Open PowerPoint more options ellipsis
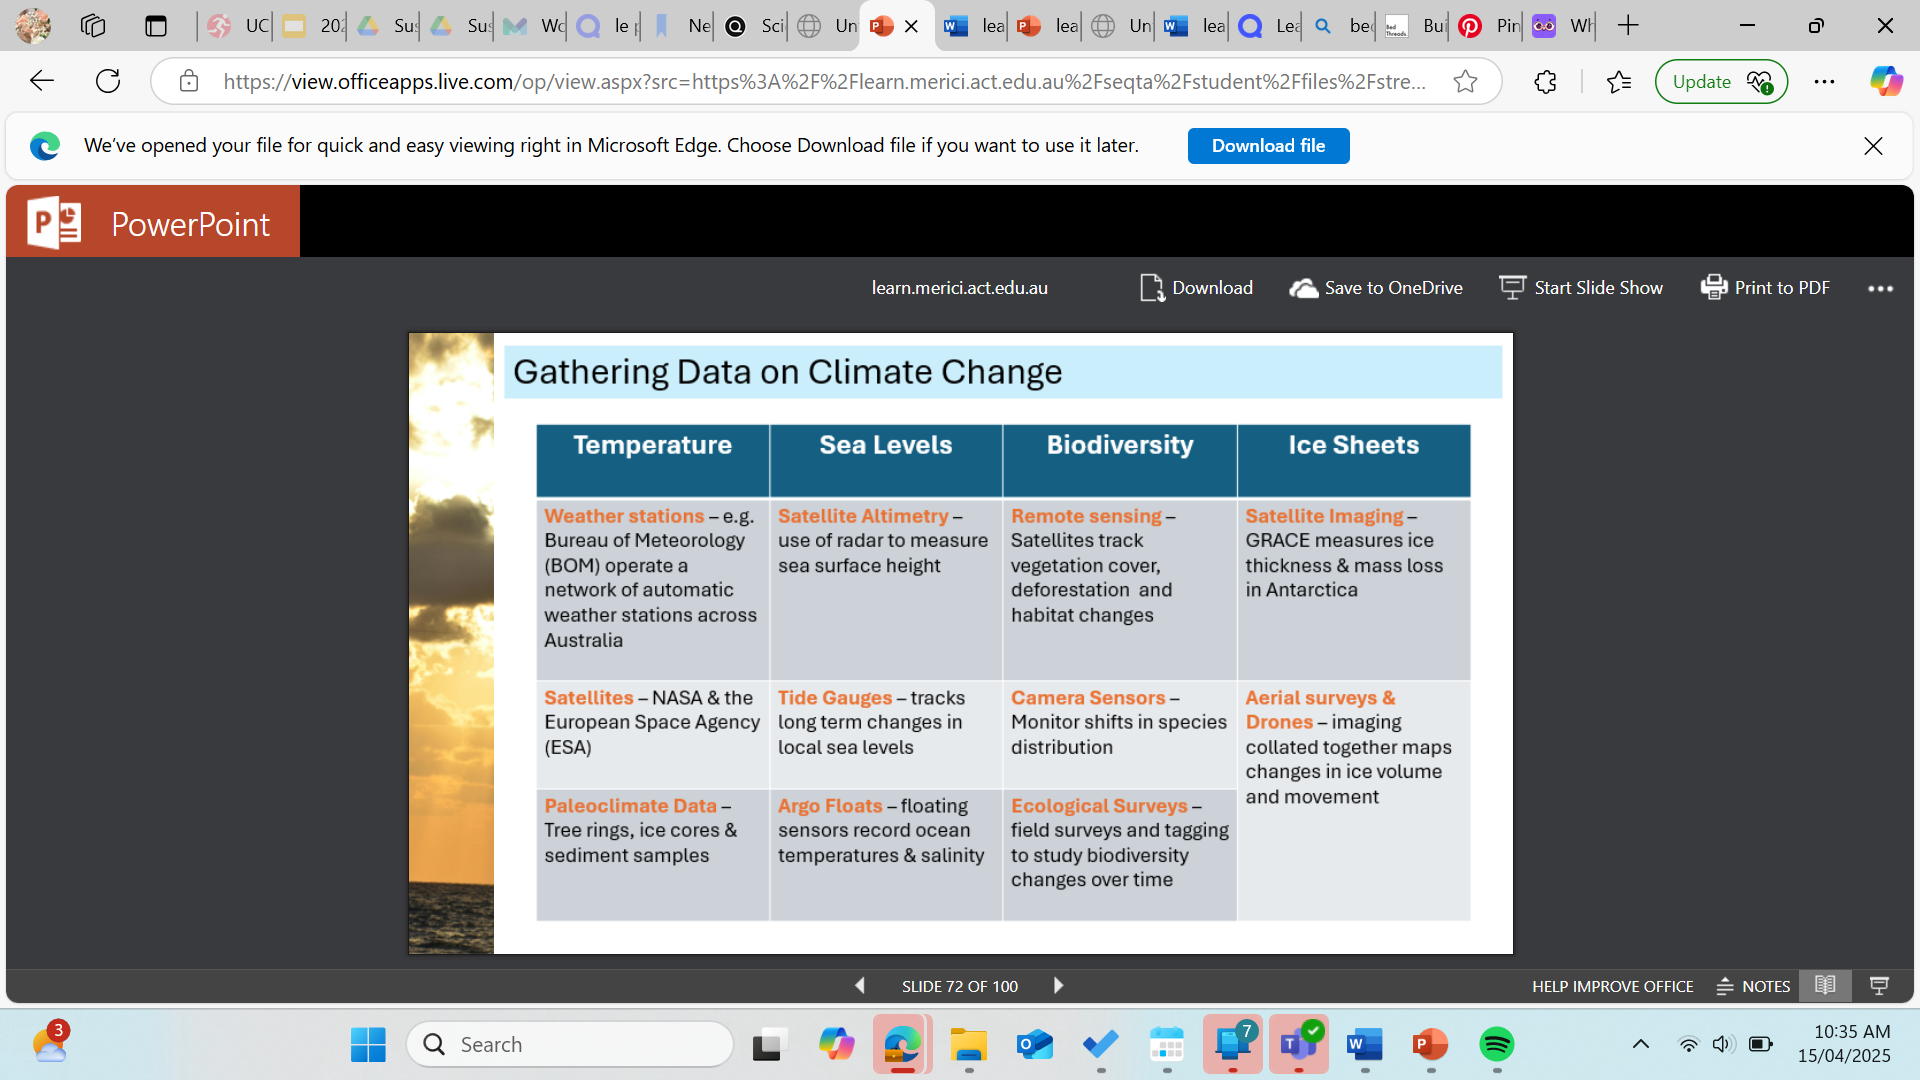Viewport: 1920px width, 1080px height. 1880,288
